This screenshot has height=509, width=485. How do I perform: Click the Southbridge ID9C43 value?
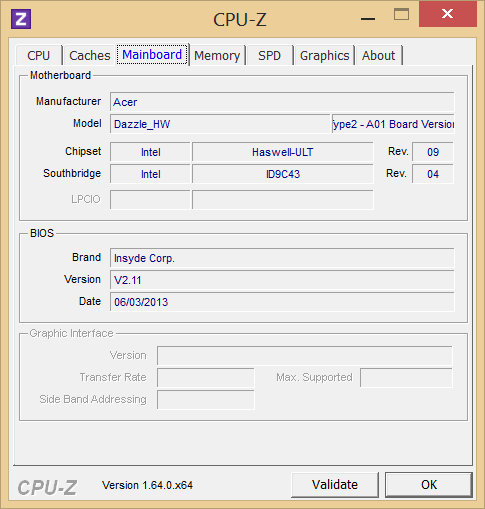(283, 174)
